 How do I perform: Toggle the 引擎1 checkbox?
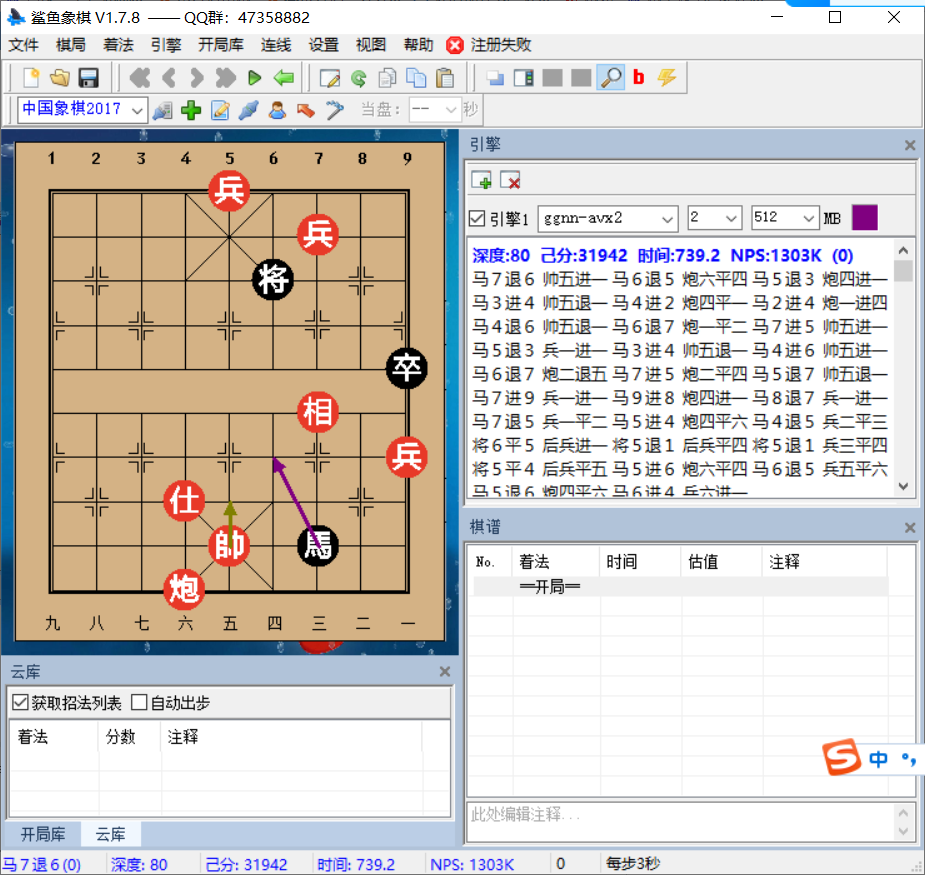[x=478, y=218]
